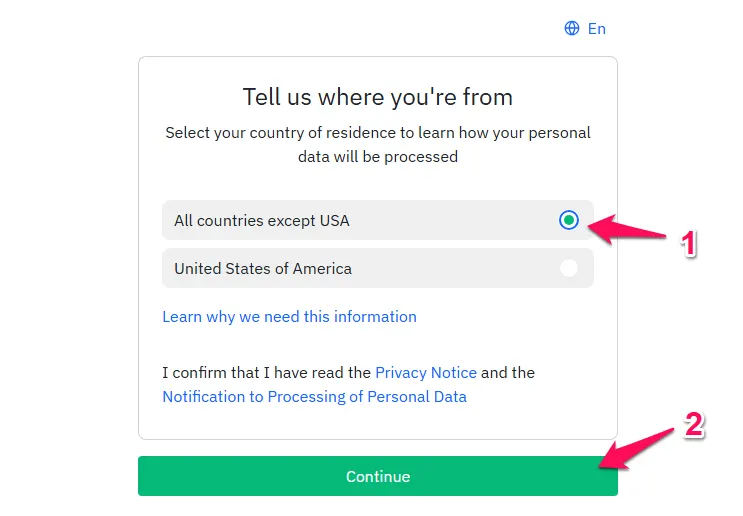Click the number 1 annotation label
Screen dimensions: 743x516
(x=688, y=244)
